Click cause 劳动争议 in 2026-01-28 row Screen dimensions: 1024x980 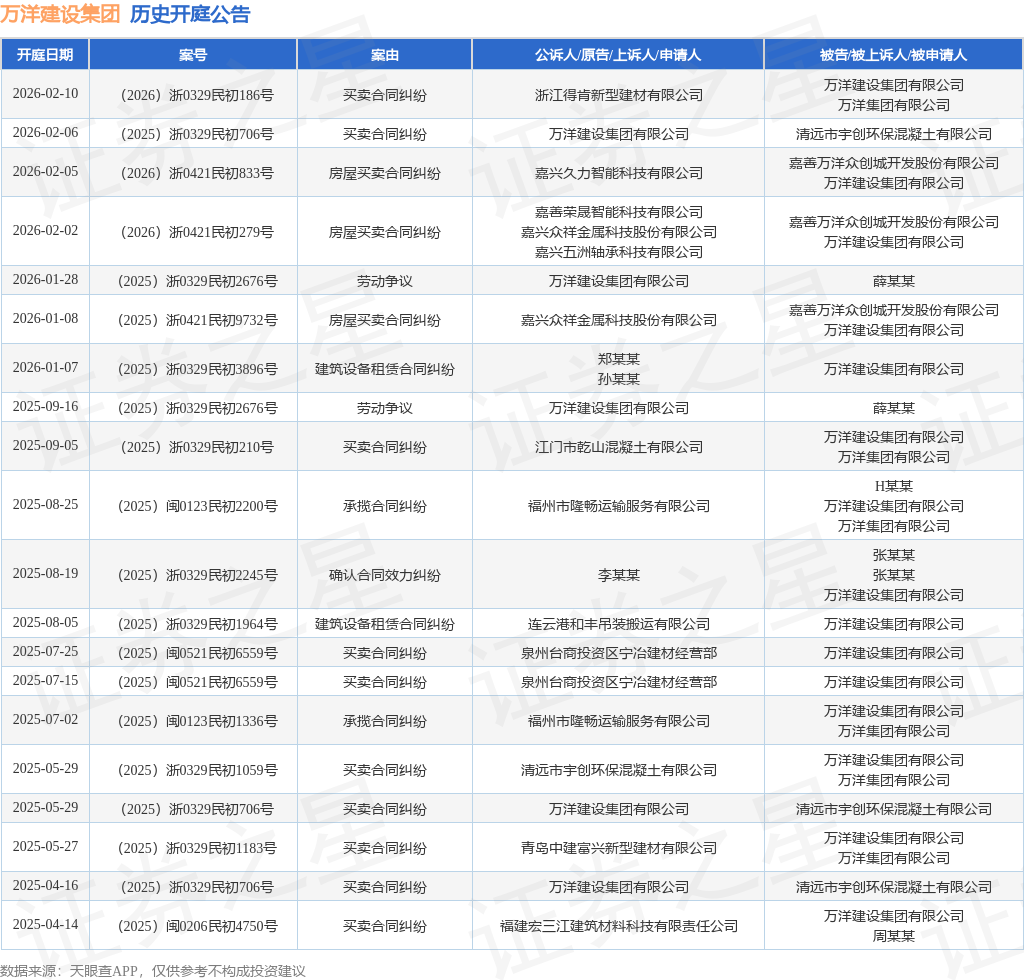pyautogui.click(x=385, y=281)
